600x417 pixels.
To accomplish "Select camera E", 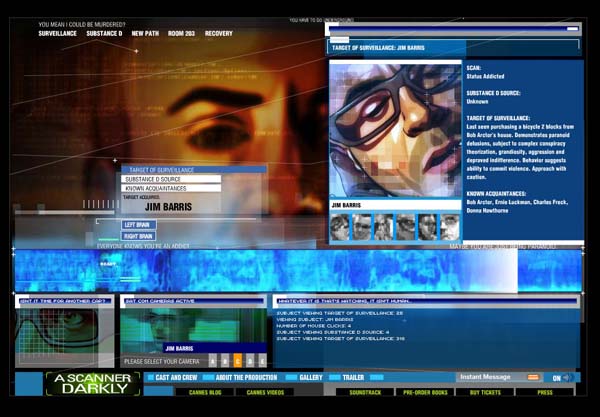I will [262, 361].
